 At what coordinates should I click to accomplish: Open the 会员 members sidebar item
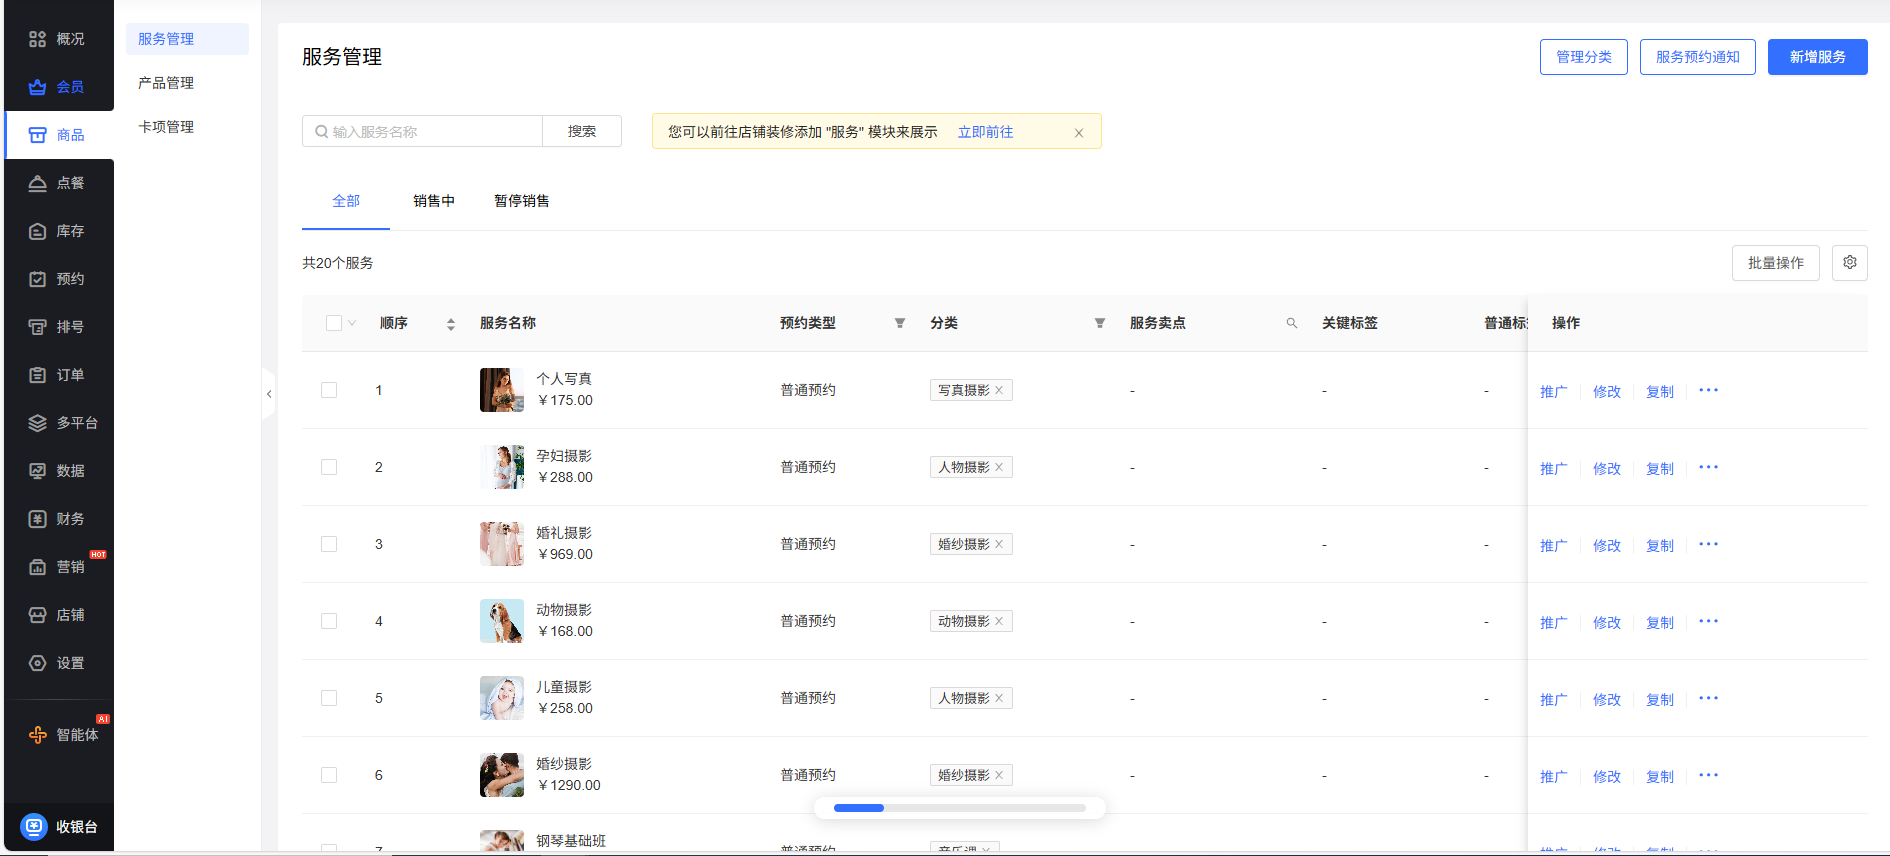[59, 87]
